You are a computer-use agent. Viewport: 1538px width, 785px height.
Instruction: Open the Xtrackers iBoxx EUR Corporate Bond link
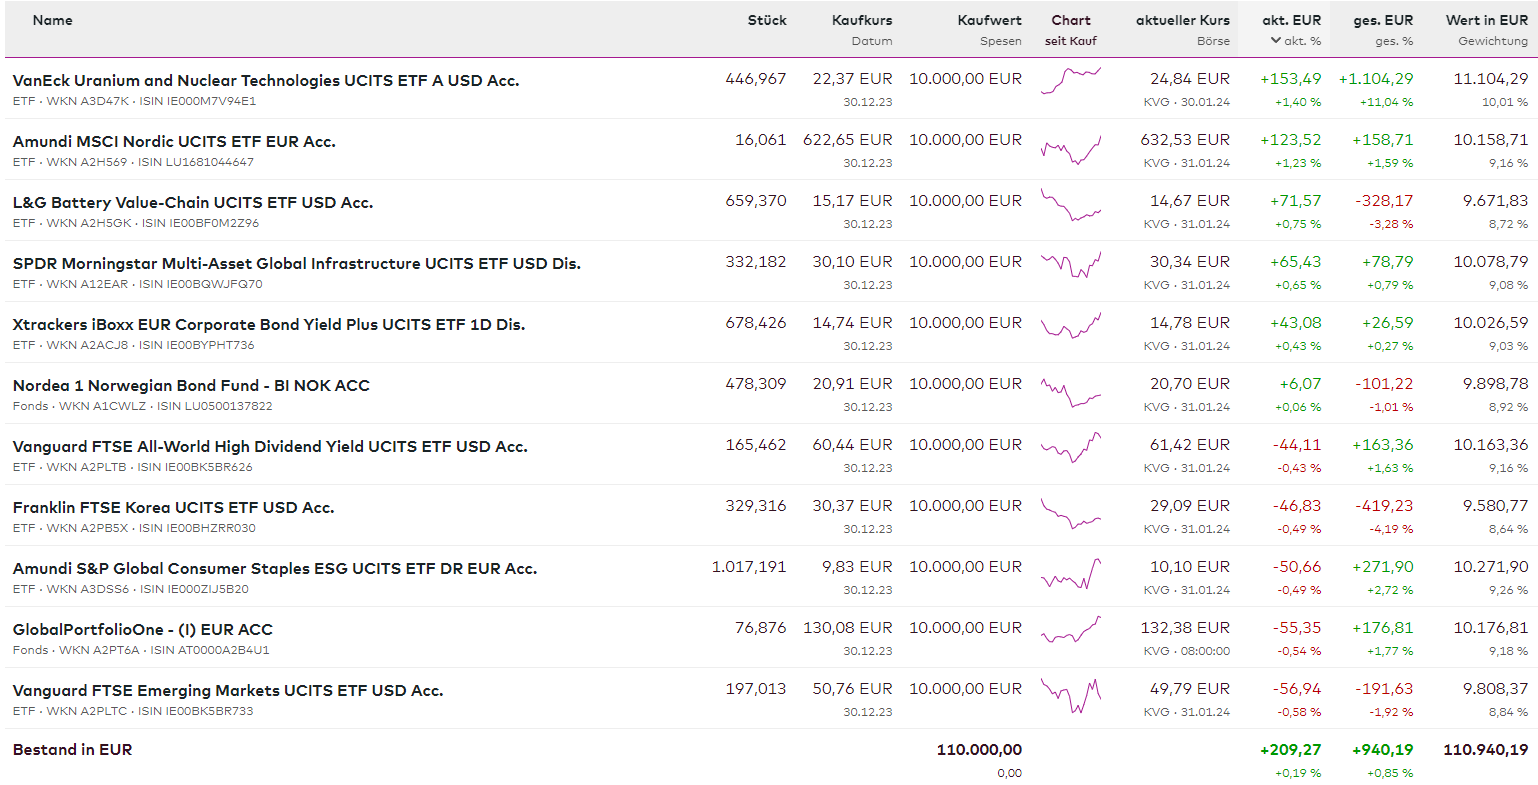tap(268, 325)
